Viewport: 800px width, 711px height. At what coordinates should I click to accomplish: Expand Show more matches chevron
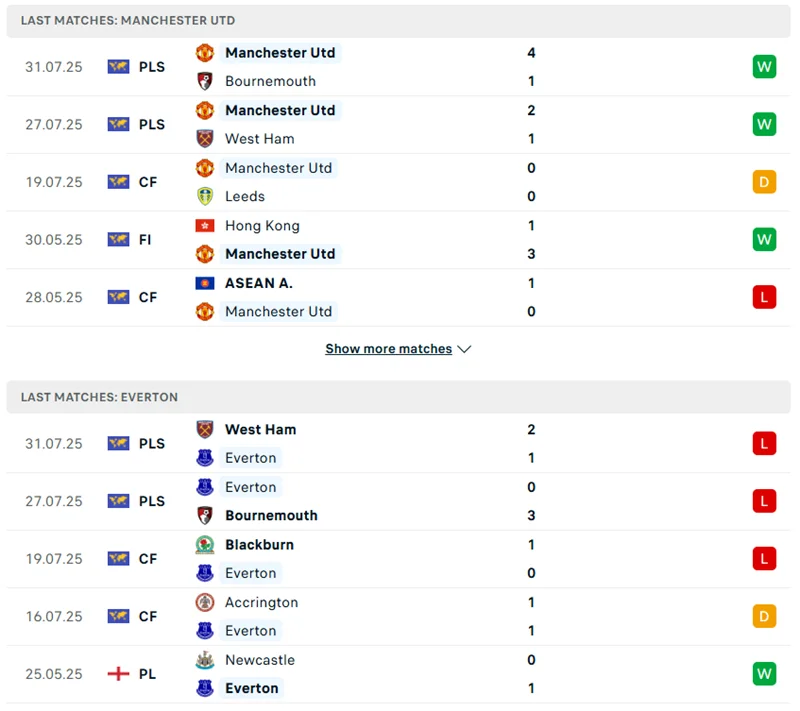click(464, 349)
